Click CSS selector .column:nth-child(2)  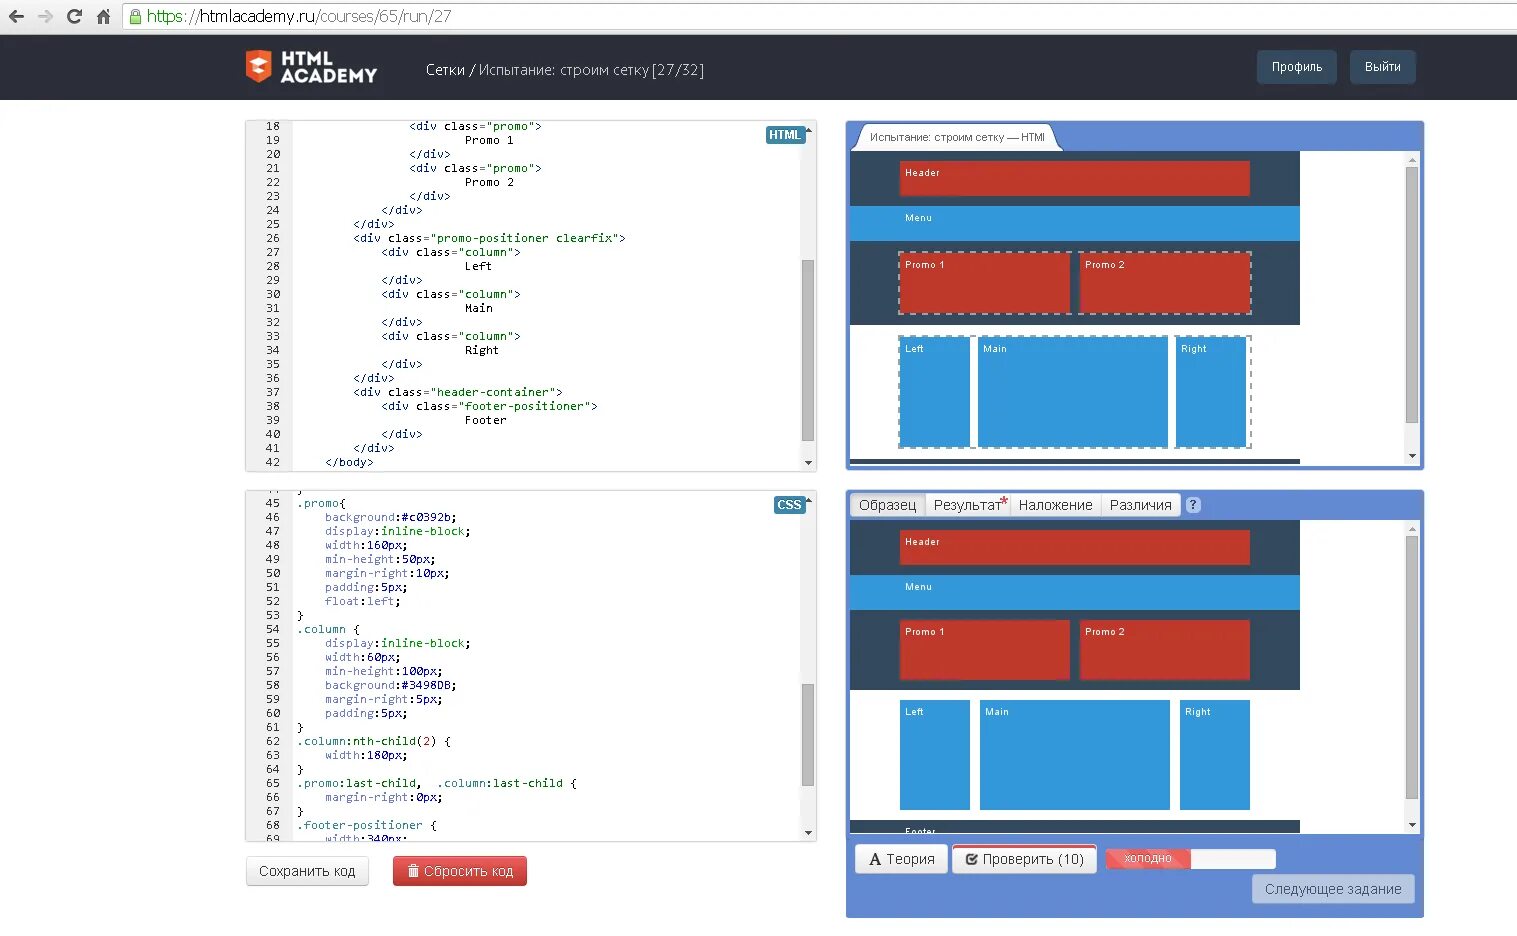(x=374, y=741)
